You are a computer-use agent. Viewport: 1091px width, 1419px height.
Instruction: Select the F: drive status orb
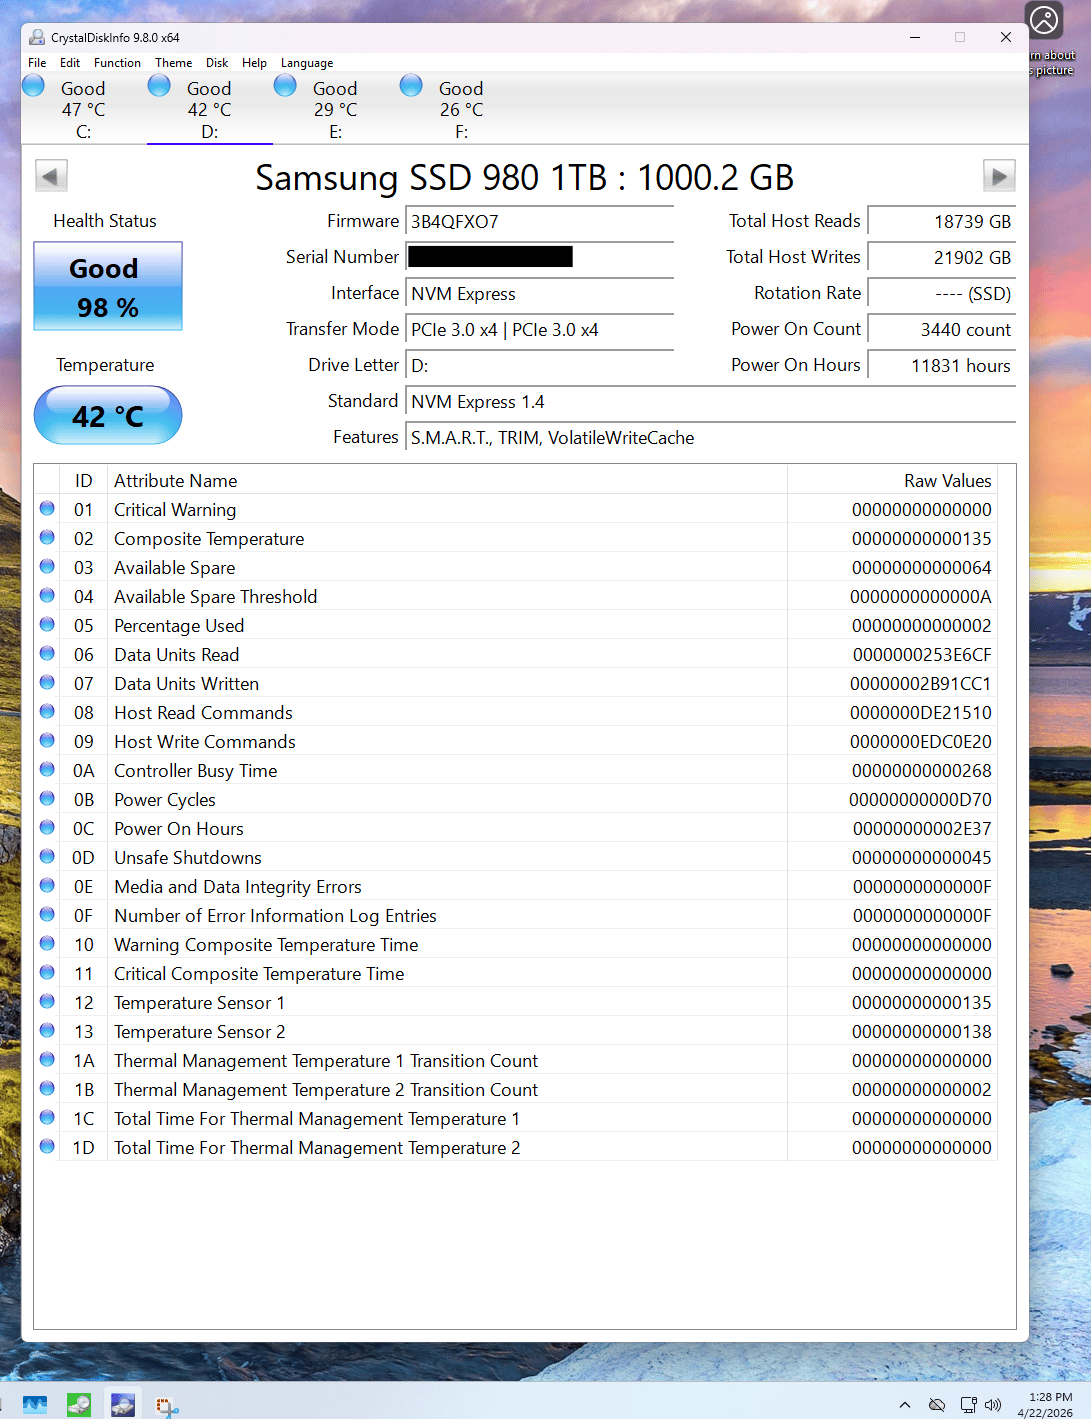tap(411, 86)
